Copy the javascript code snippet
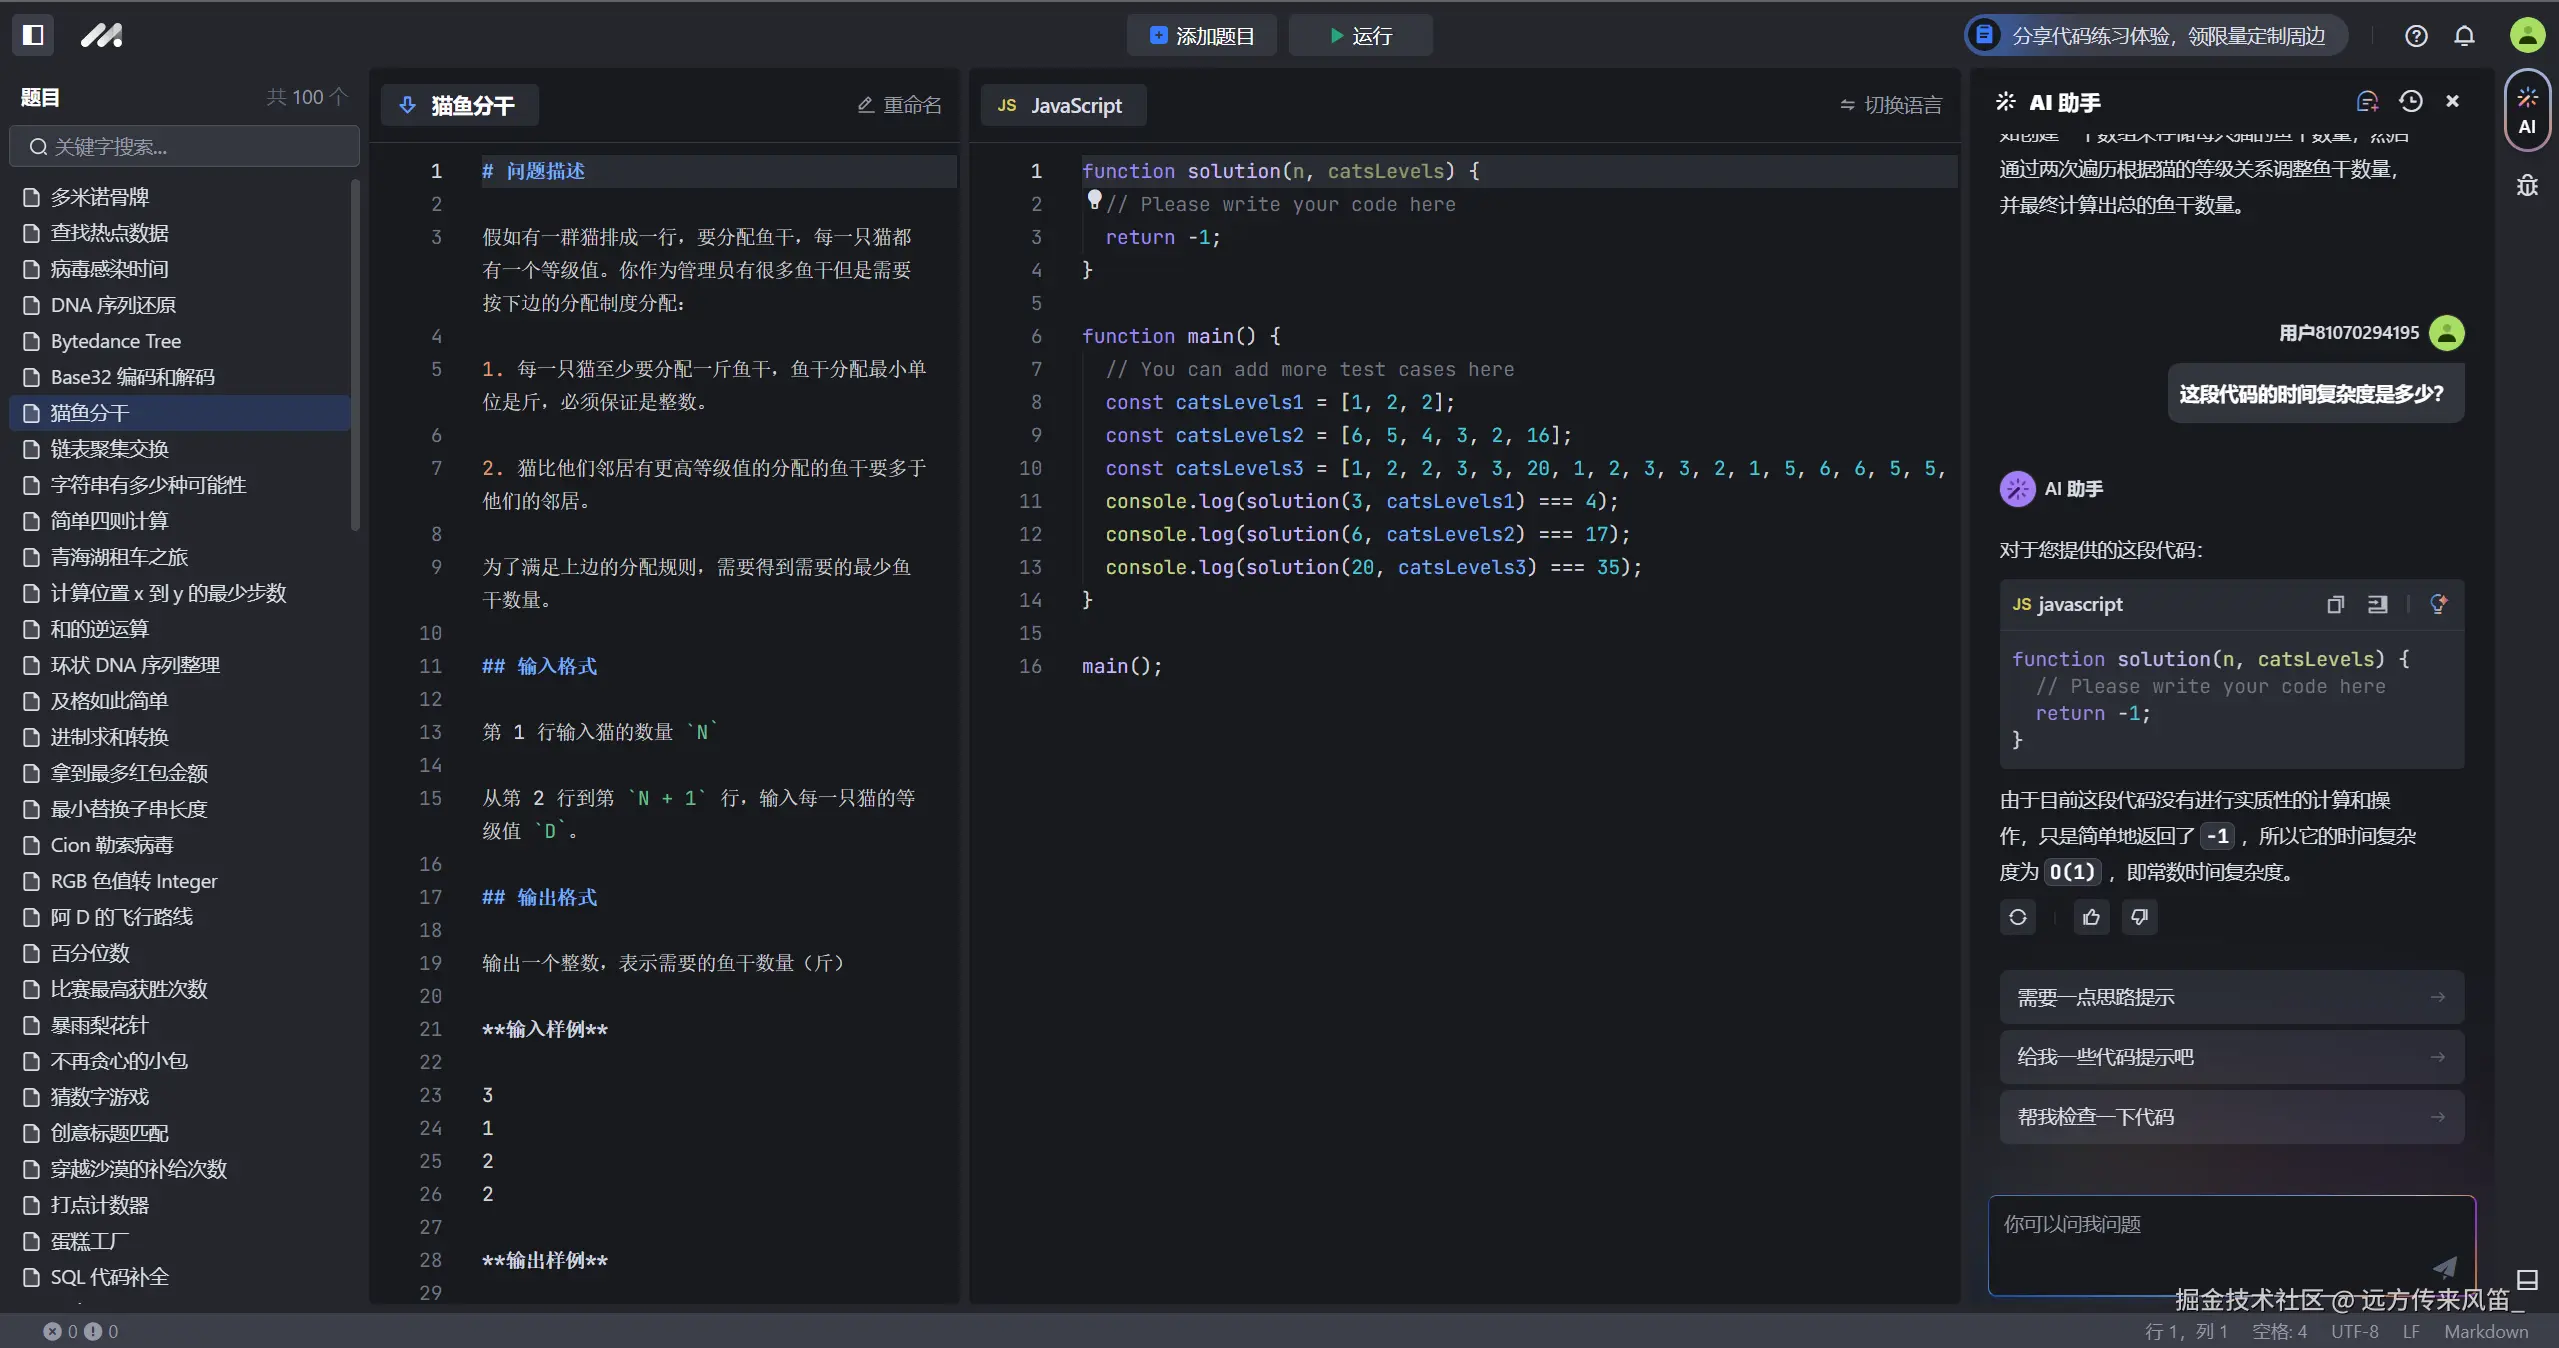 [x=2335, y=604]
